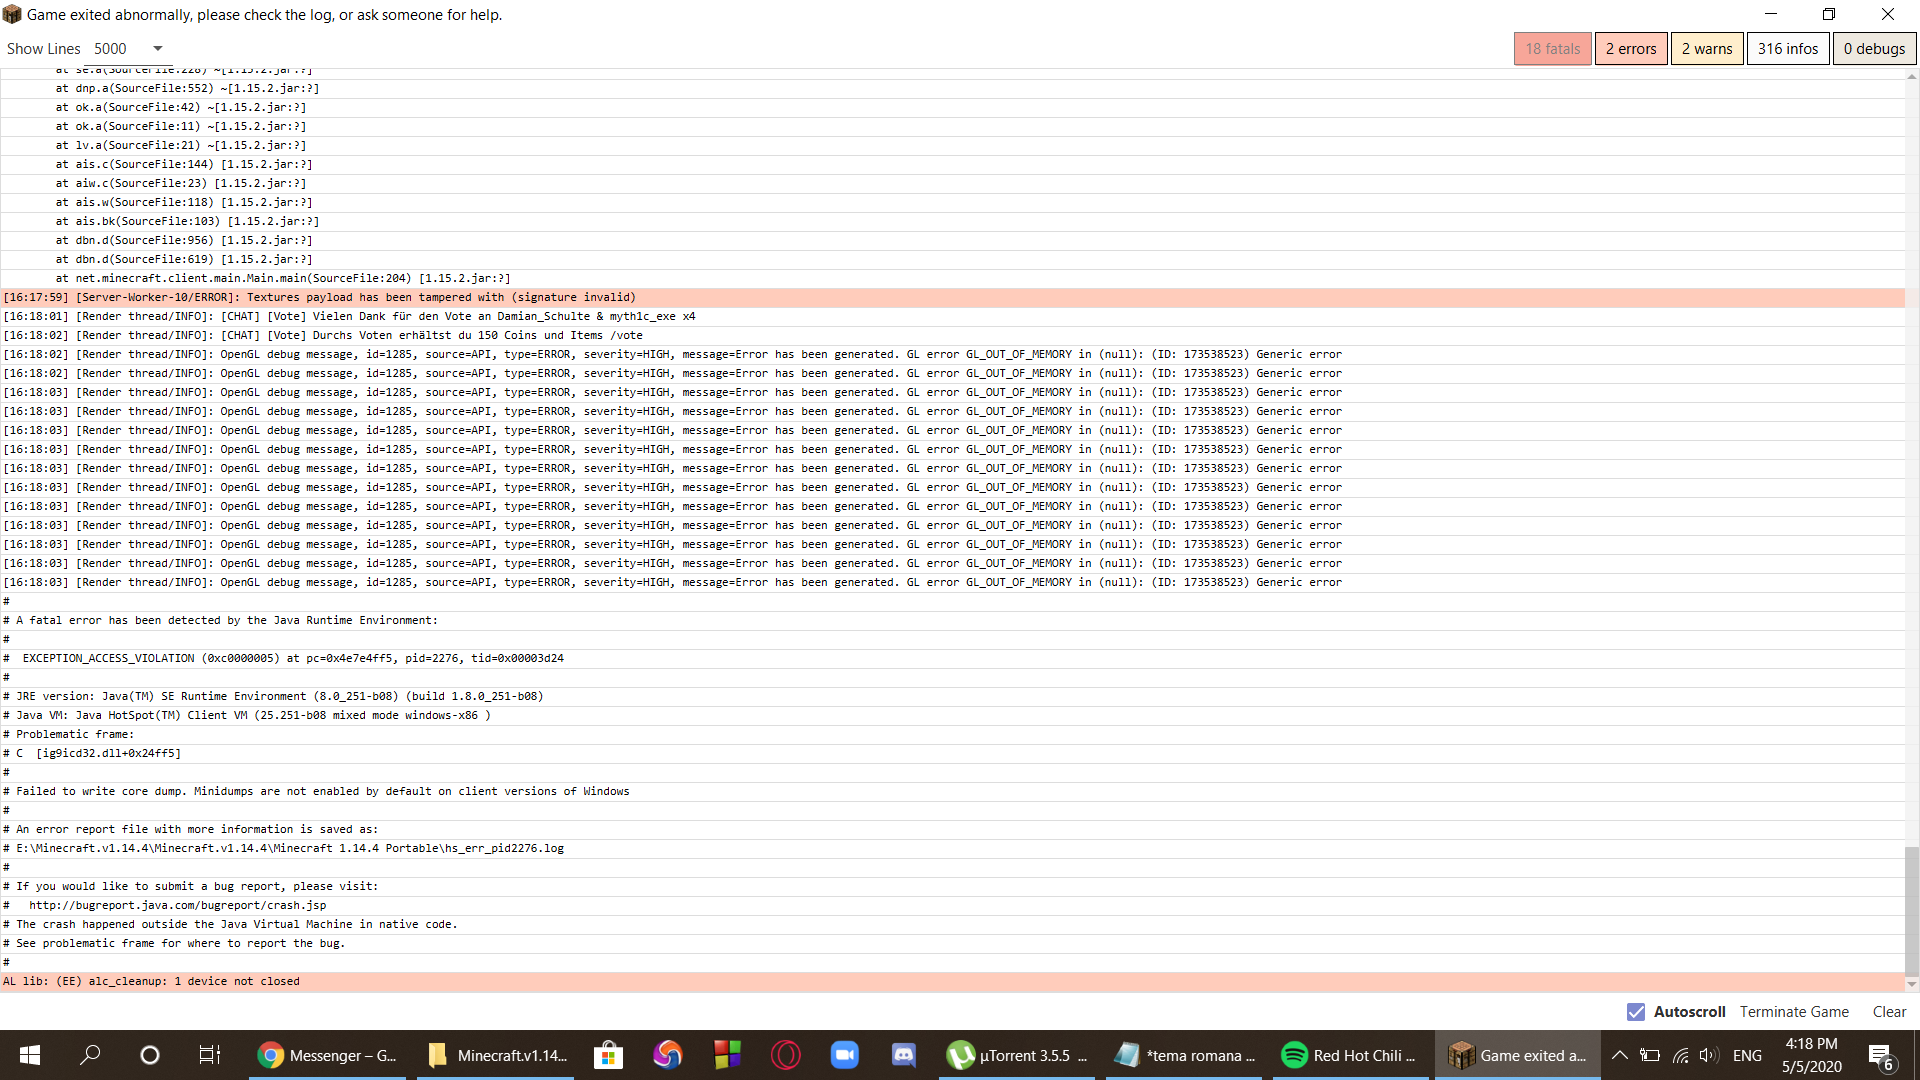Click Spotify Red Hot Chili taskbar icon
Viewport: 1920px width, 1080px height.
tap(1352, 1054)
